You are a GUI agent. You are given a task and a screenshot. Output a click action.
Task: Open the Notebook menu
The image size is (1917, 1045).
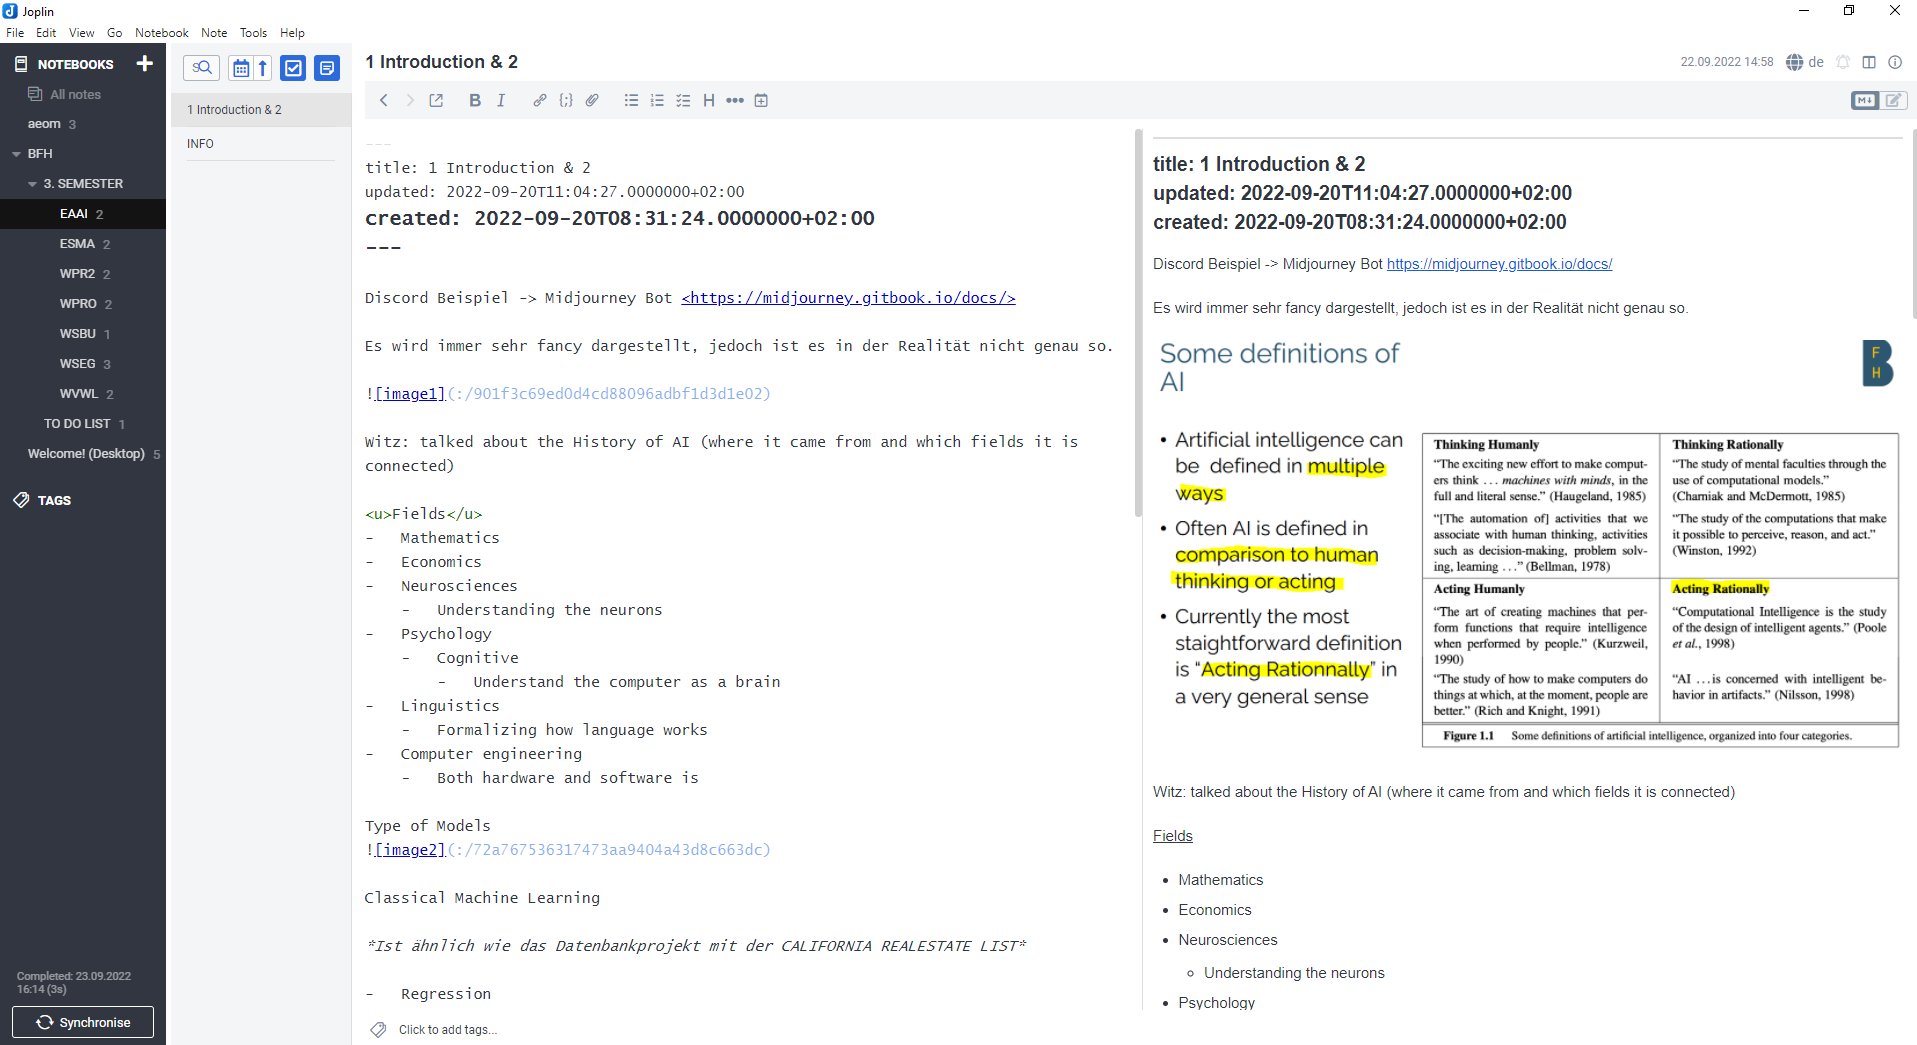tap(161, 32)
